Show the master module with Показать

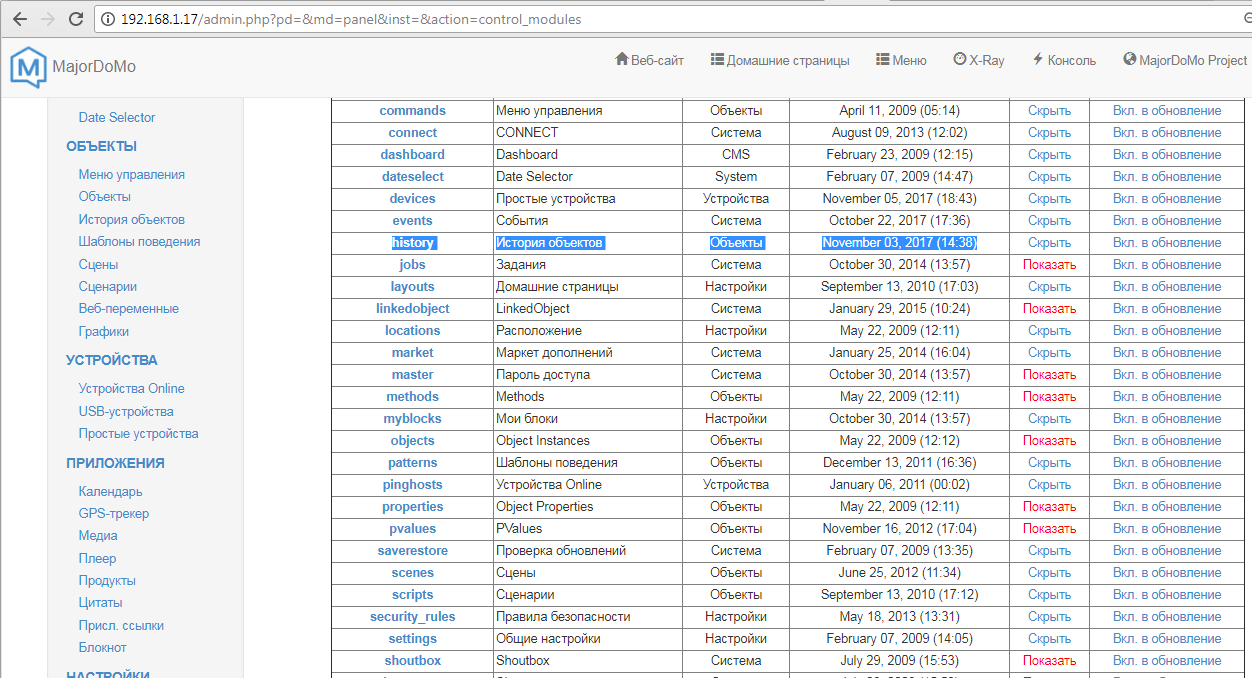coord(1049,374)
